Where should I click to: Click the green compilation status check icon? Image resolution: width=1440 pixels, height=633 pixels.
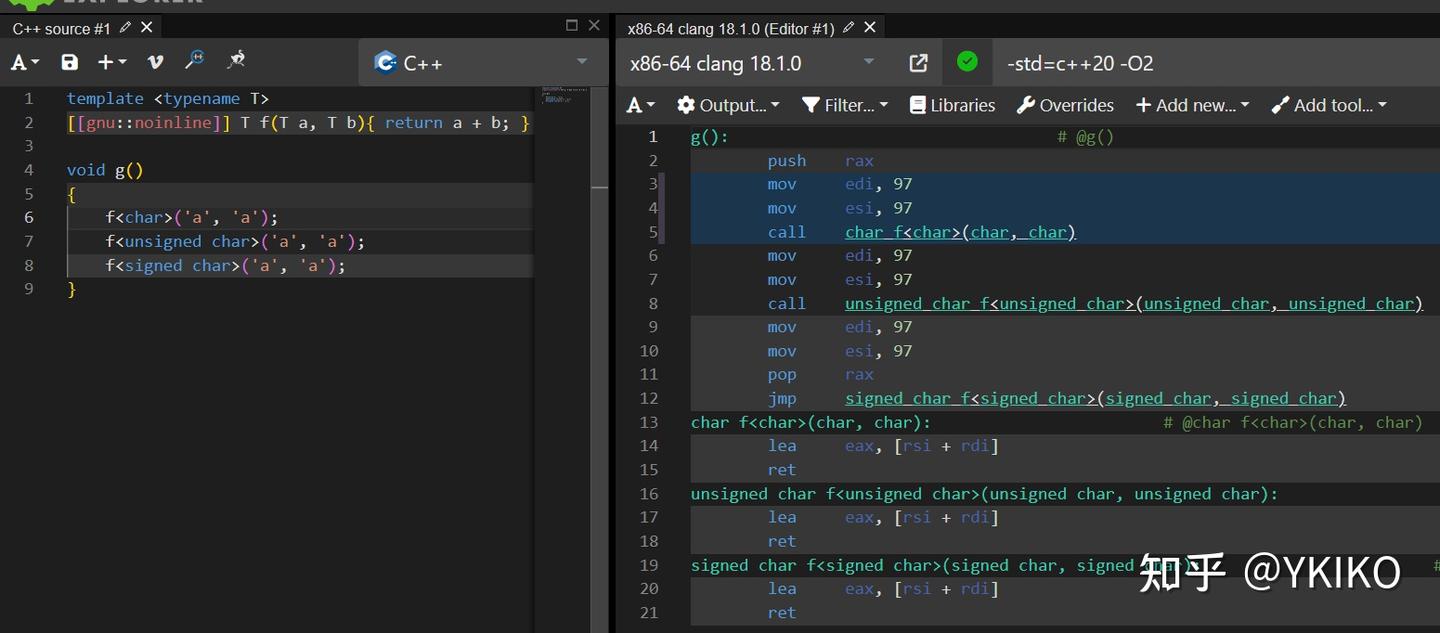click(x=967, y=62)
